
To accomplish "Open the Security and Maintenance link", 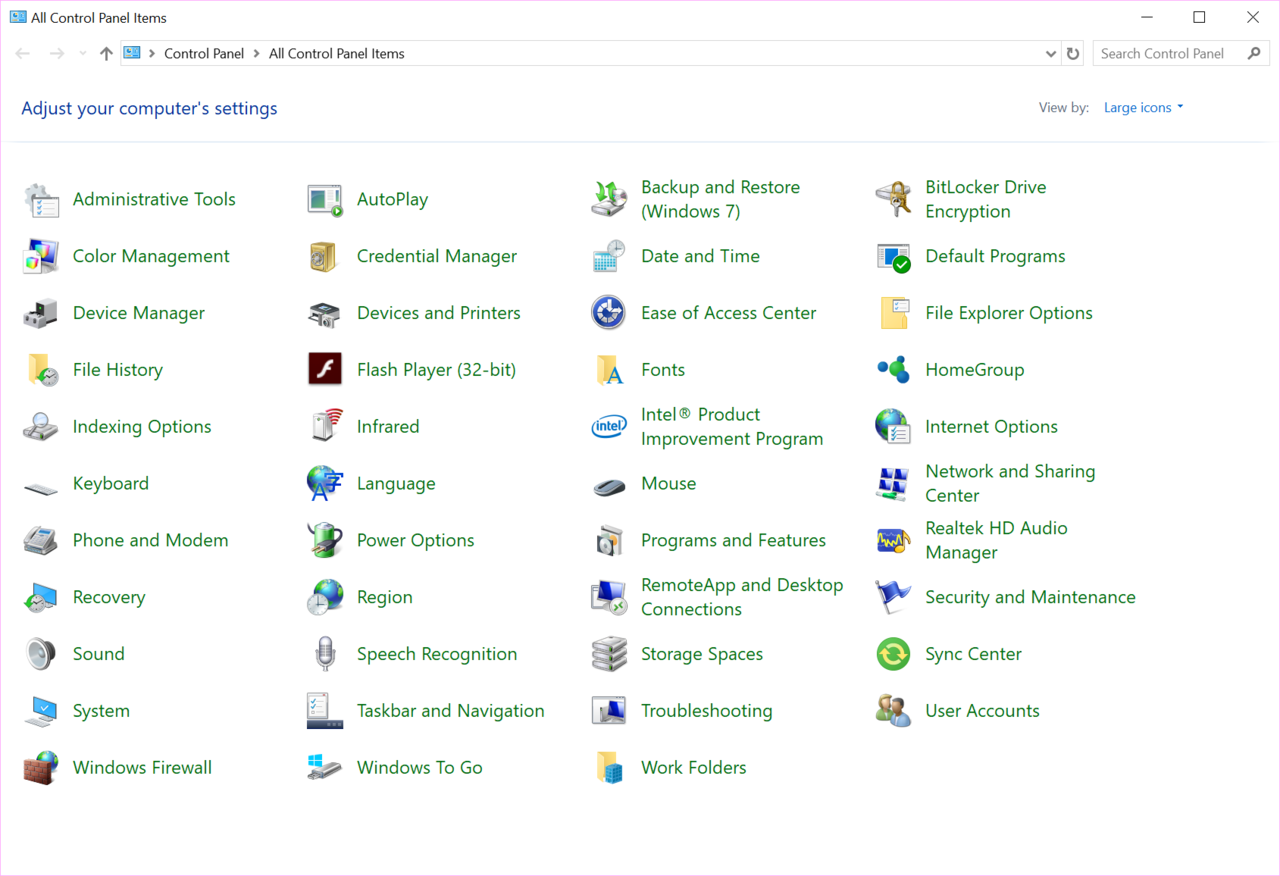I will 1031,598.
